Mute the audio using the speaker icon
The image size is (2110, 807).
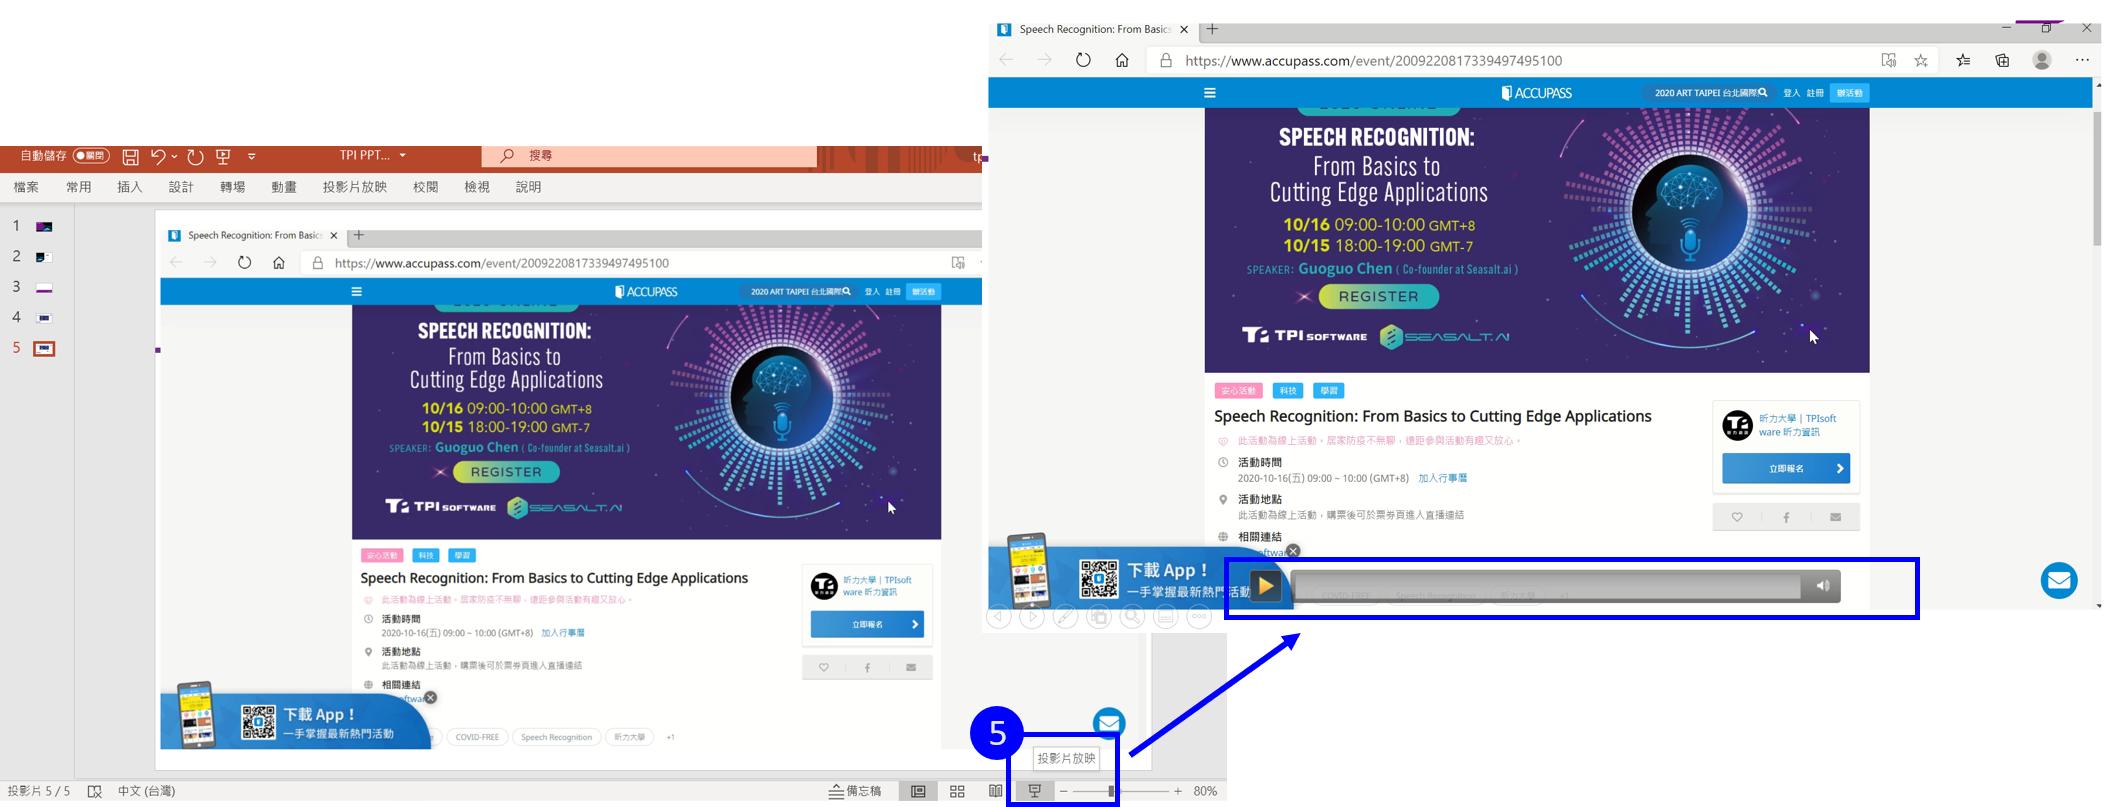tap(1822, 586)
